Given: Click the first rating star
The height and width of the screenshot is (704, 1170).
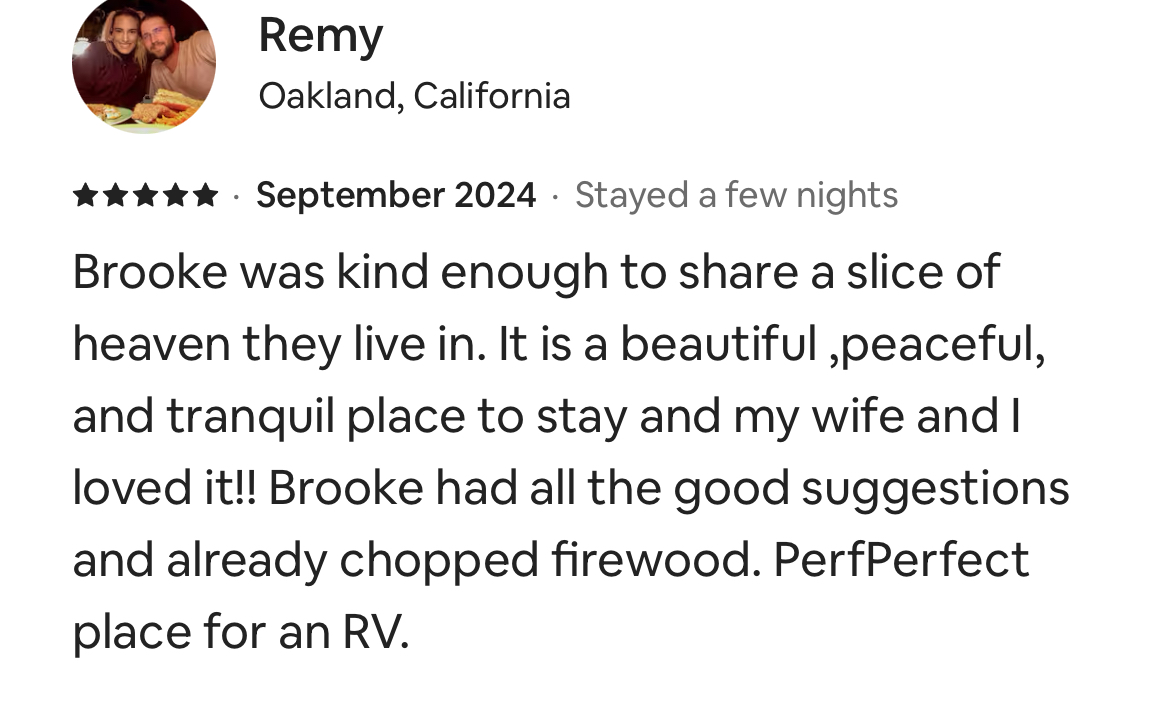Looking at the screenshot, I should 85,196.
